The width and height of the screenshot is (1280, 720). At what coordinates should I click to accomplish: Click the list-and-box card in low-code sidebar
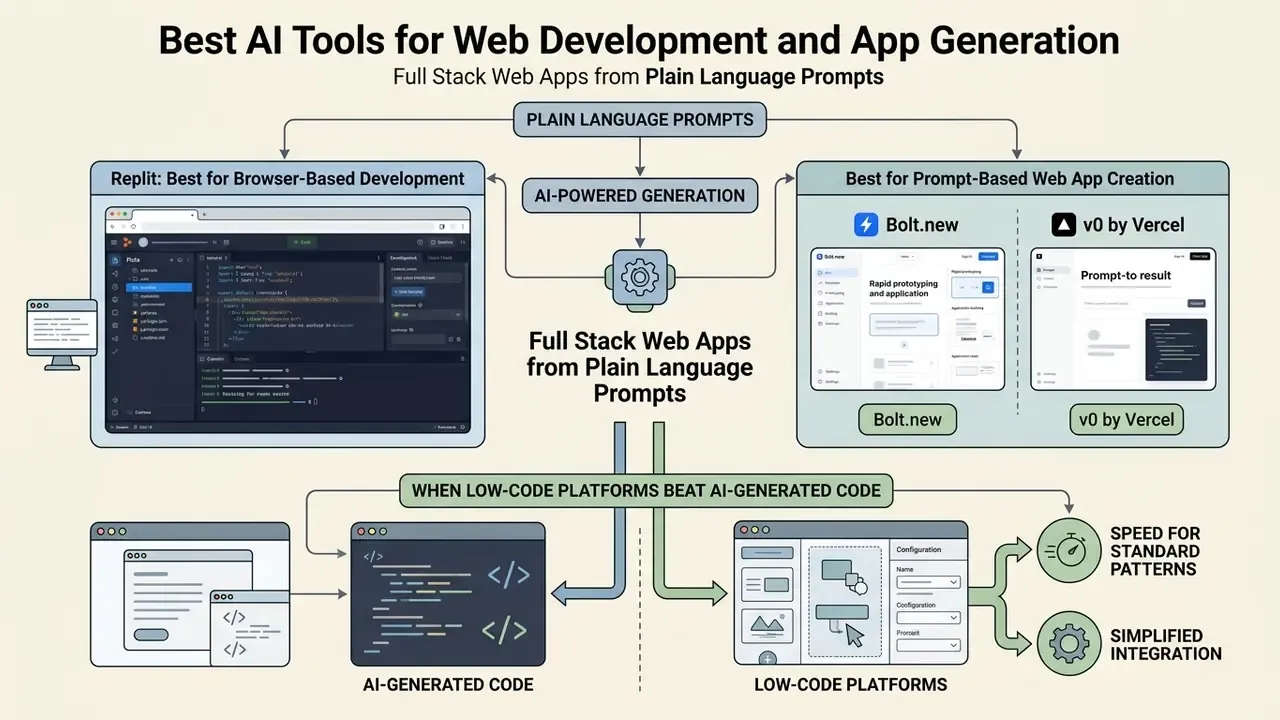pos(765,585)
